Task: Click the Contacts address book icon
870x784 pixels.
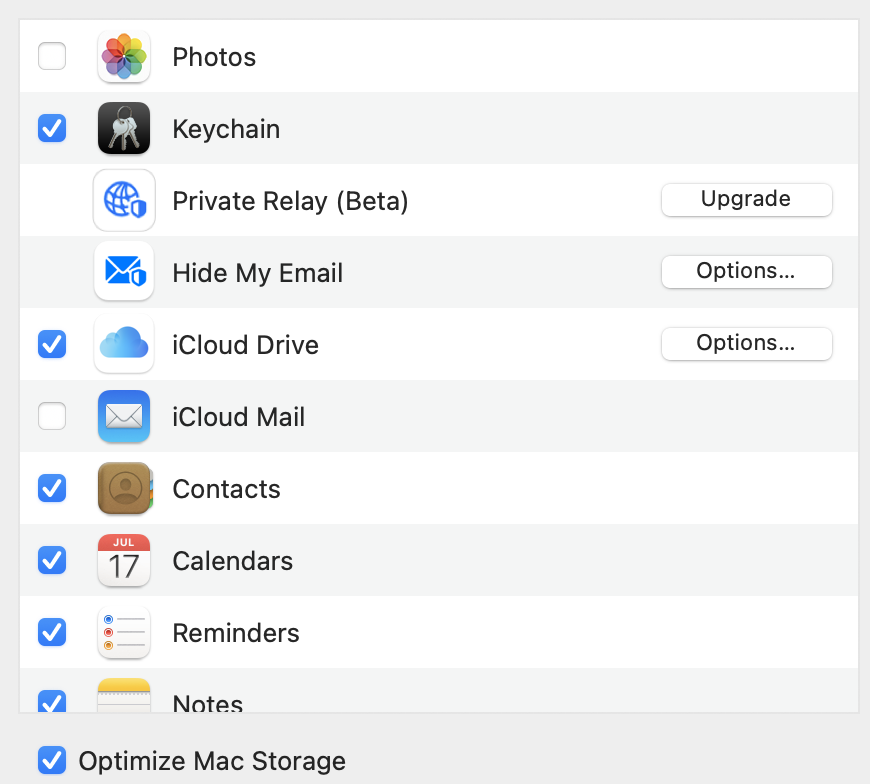Action: [x=124, y=488]
